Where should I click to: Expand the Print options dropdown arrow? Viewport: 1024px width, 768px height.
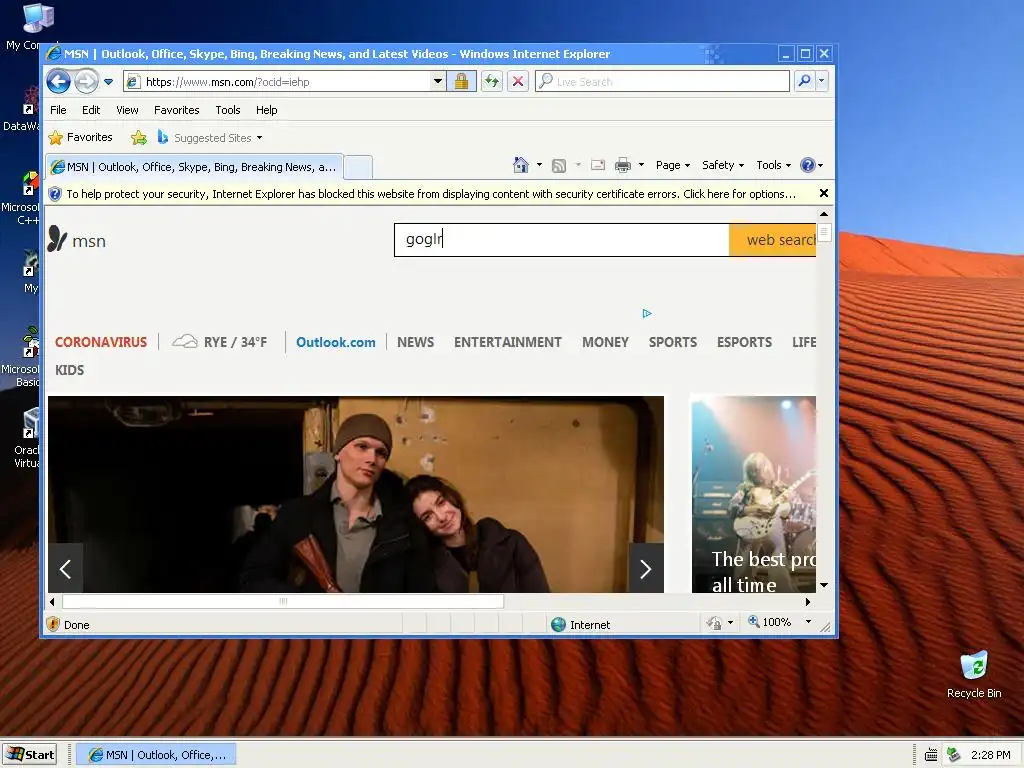641,165
